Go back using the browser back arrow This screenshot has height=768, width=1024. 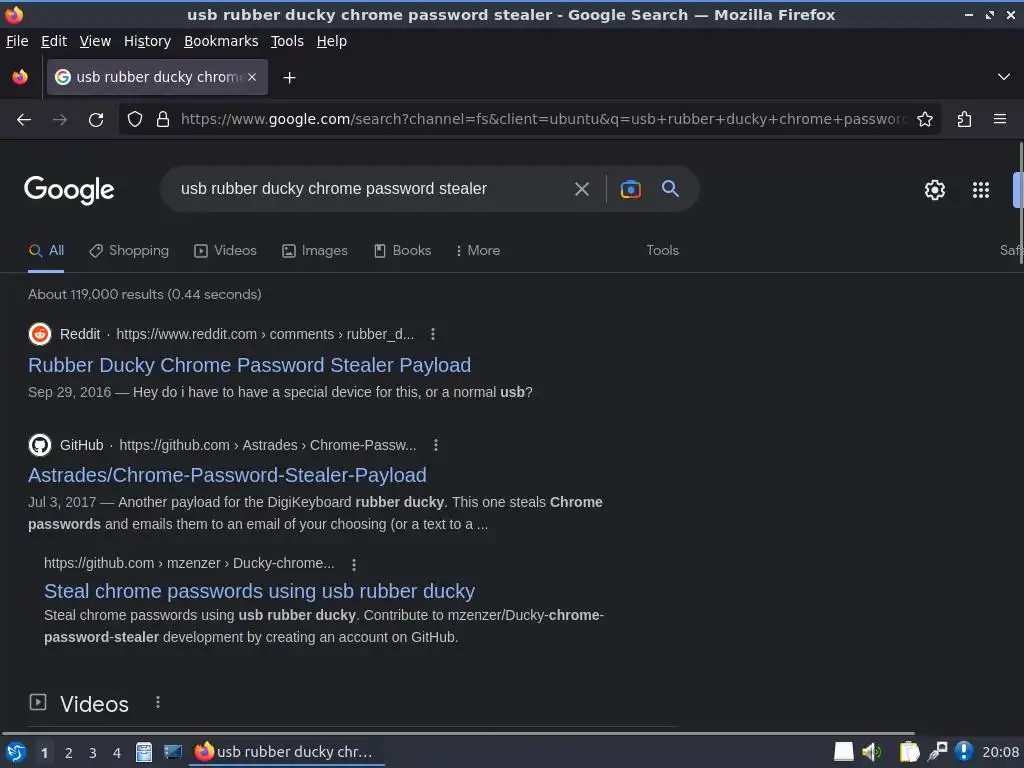coord(24,120)
